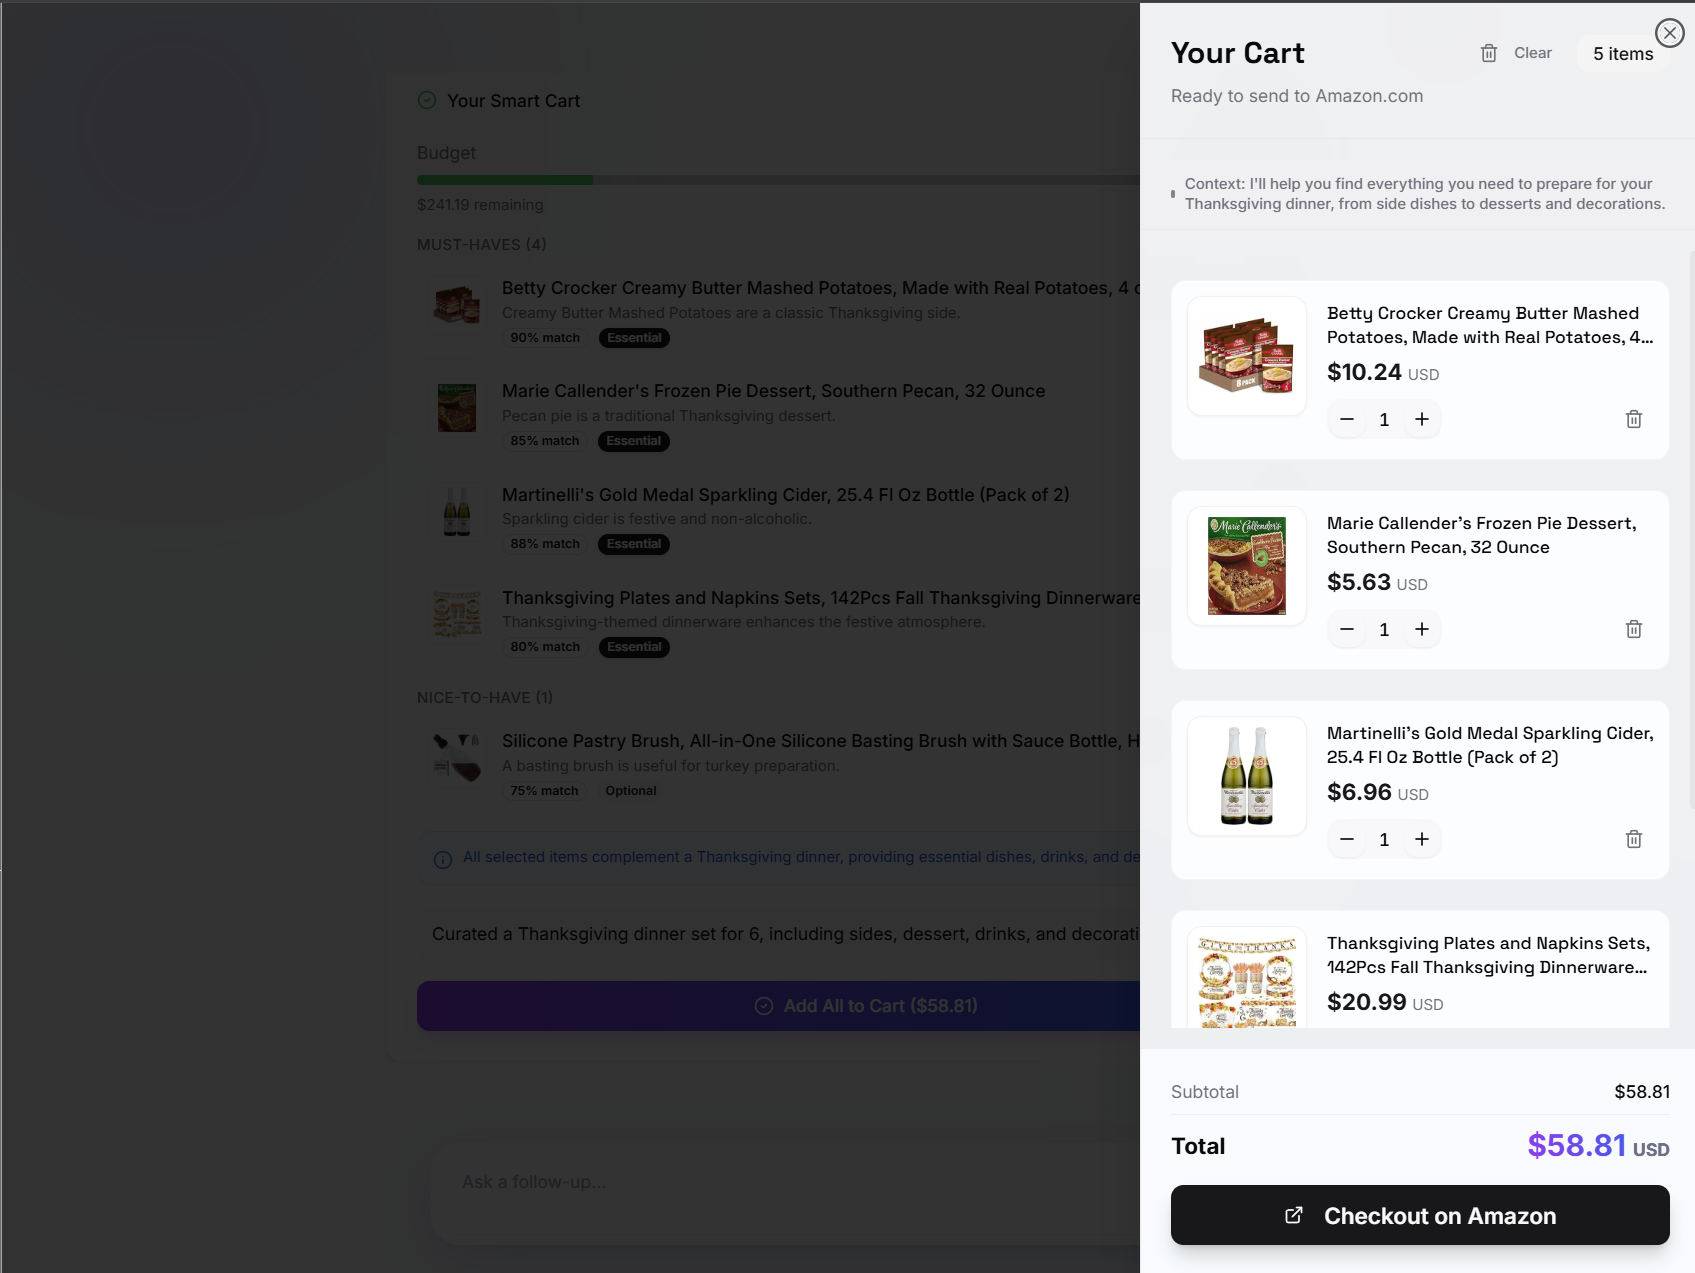1695x1273 pixels.
Task: Delete Martinelli's cider using its trash icon
Action: (1634, 839)
